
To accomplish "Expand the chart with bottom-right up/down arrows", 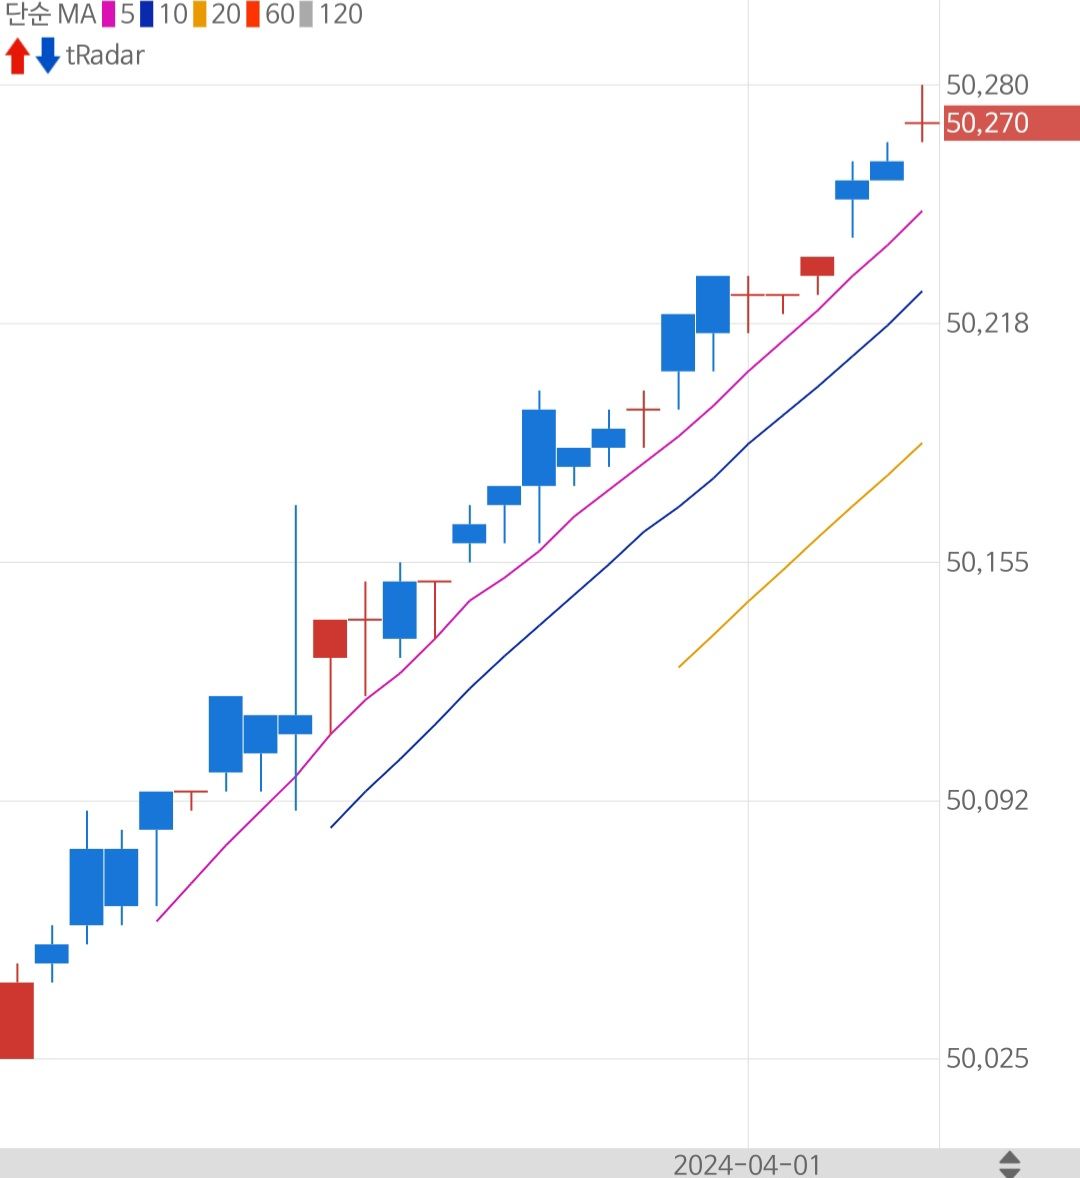I will click(x=1010, y=1164).
